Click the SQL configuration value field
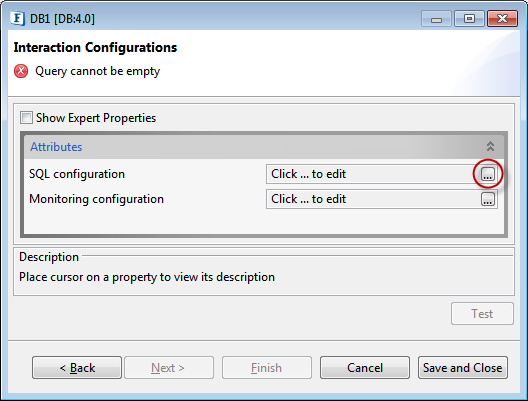This screenshot has width=528, height=401. (x=373, y=174)
